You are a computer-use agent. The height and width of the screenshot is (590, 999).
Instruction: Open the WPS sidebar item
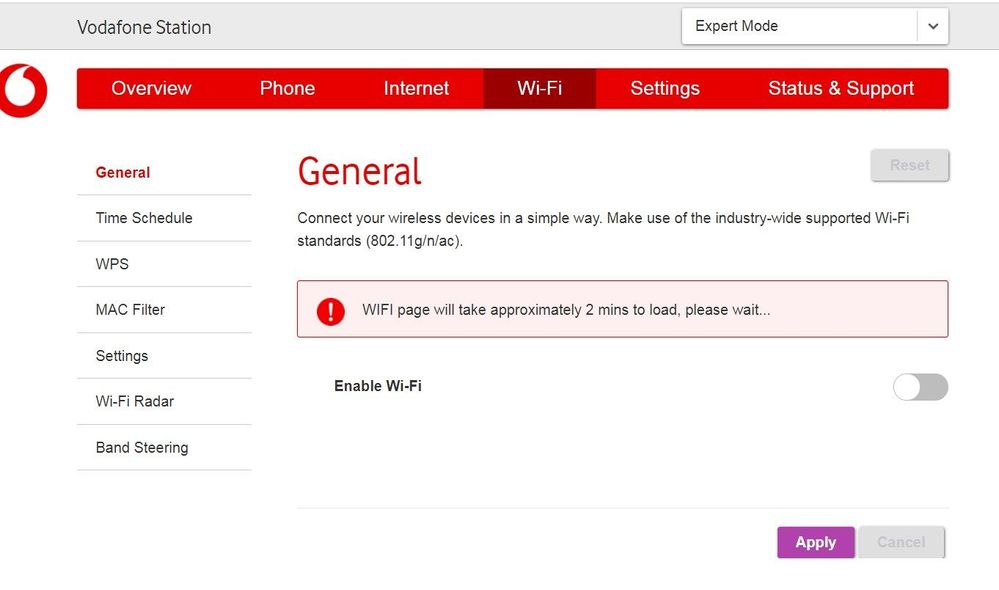point(164,264)
